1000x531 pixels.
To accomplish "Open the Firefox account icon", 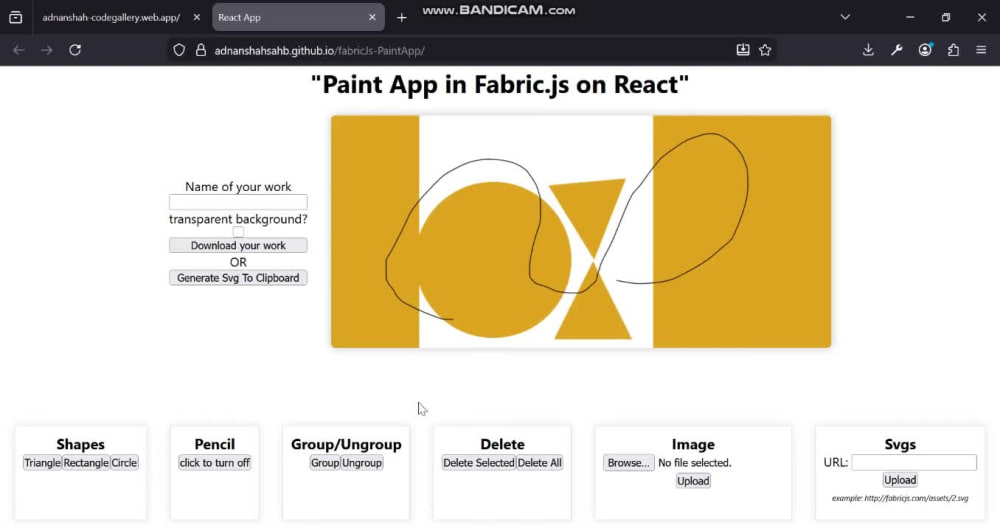I will click(925, 50).
